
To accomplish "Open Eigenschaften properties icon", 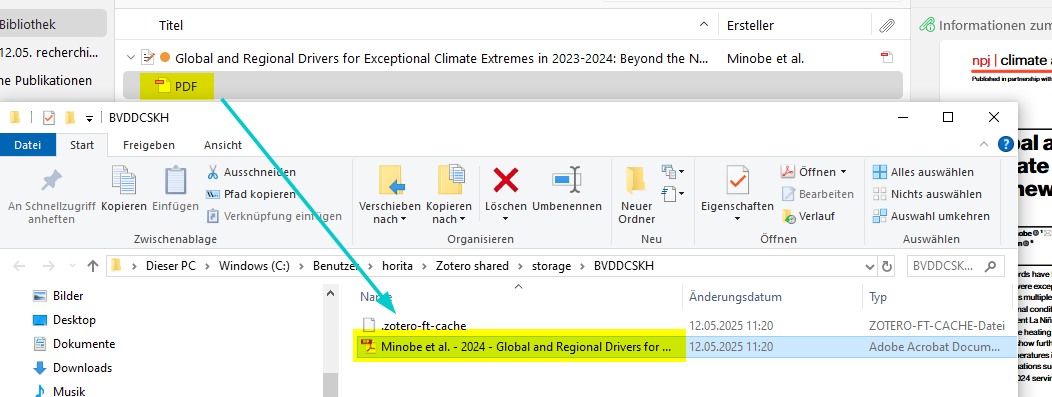I will pyautogui.click(x=737, y=180).
